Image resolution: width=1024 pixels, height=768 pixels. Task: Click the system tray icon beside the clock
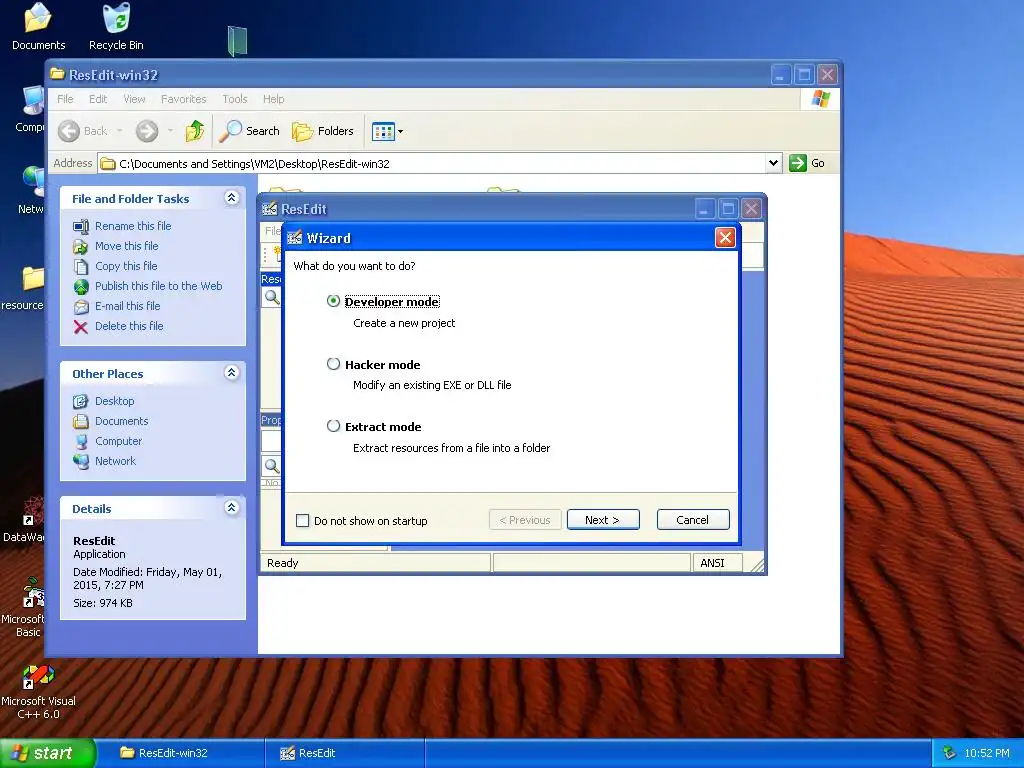950,753
